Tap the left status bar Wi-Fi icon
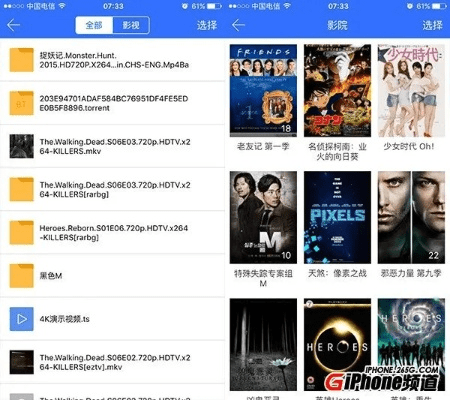Screen dimensions: 450x400 61,6
